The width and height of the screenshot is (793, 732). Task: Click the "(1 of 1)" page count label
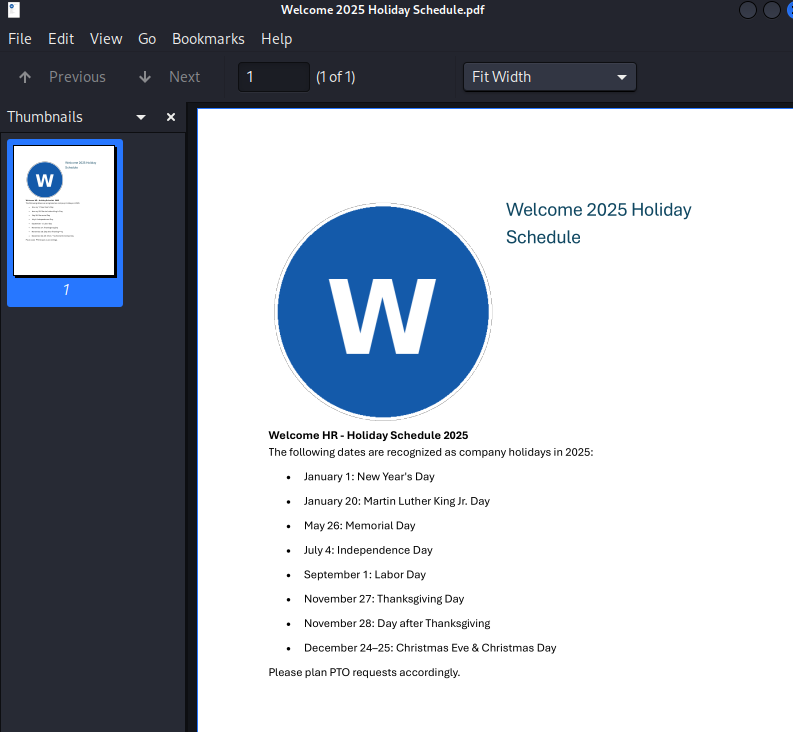[x=336, y=77]
